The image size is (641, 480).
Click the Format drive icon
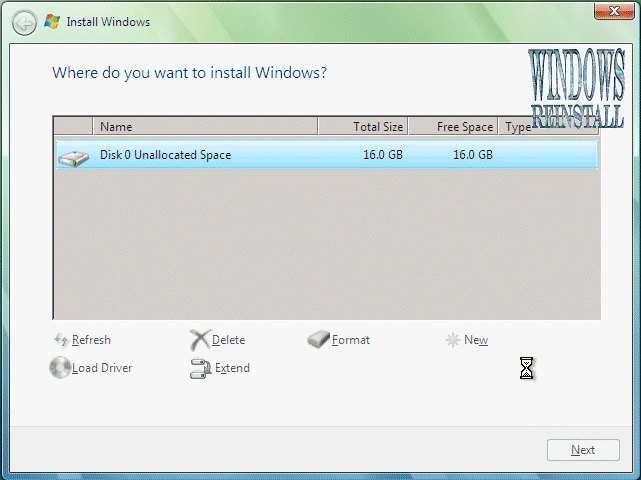click(x=318, y=340)
